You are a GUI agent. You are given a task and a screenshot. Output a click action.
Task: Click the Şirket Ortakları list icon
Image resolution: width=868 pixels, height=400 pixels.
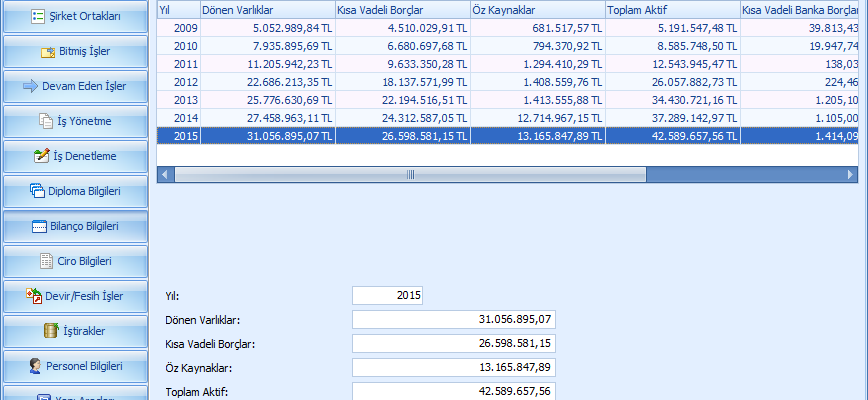pyautogui.click(x=38, y=16)
